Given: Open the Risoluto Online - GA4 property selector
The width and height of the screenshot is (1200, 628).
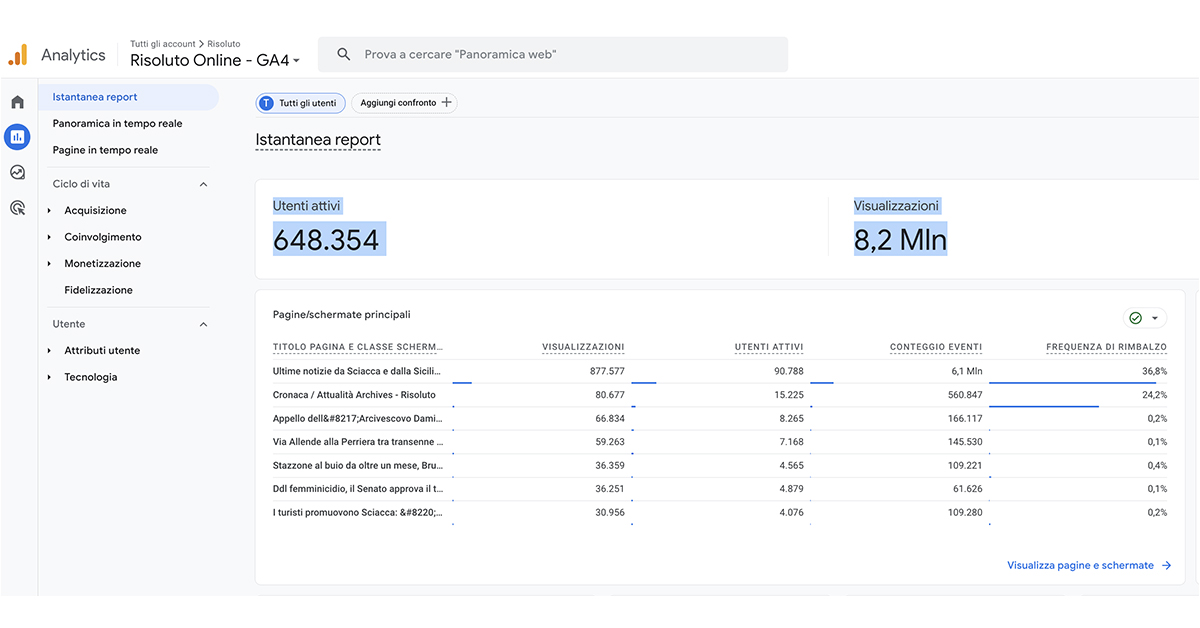Looking at the screenshot, I should 215,61.
